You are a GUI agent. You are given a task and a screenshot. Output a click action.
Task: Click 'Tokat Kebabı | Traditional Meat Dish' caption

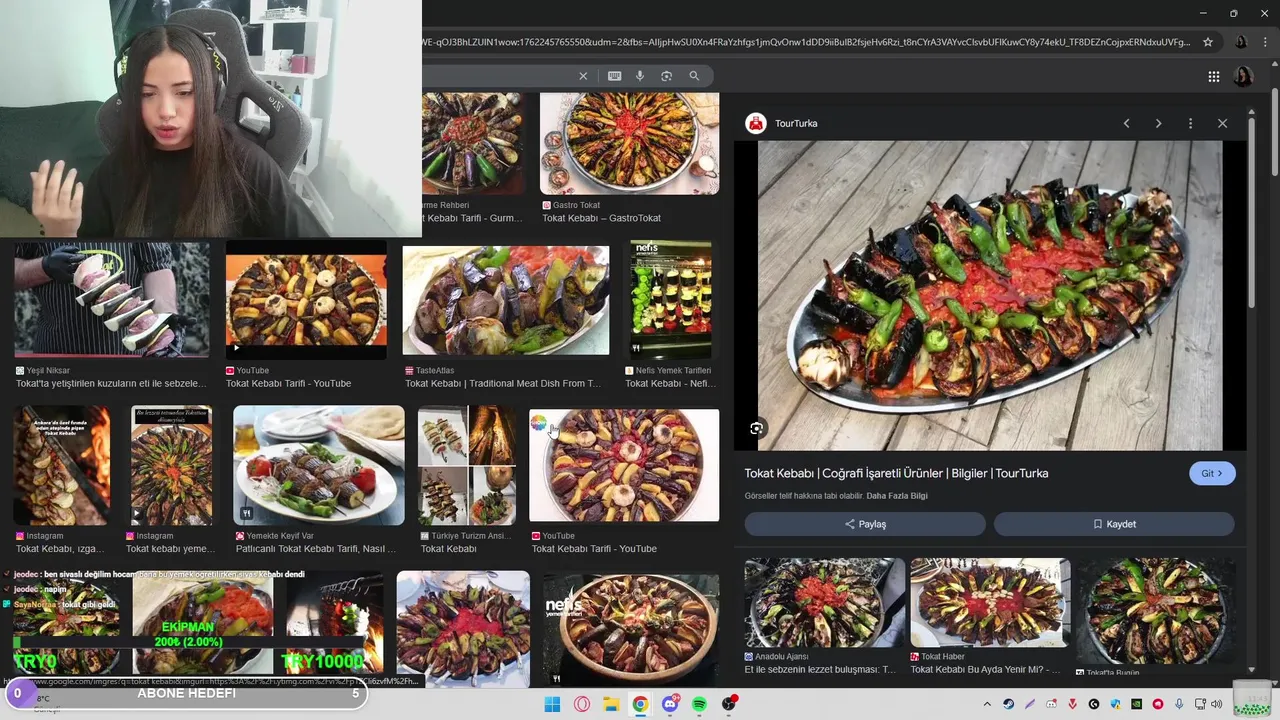click(503, 383)
